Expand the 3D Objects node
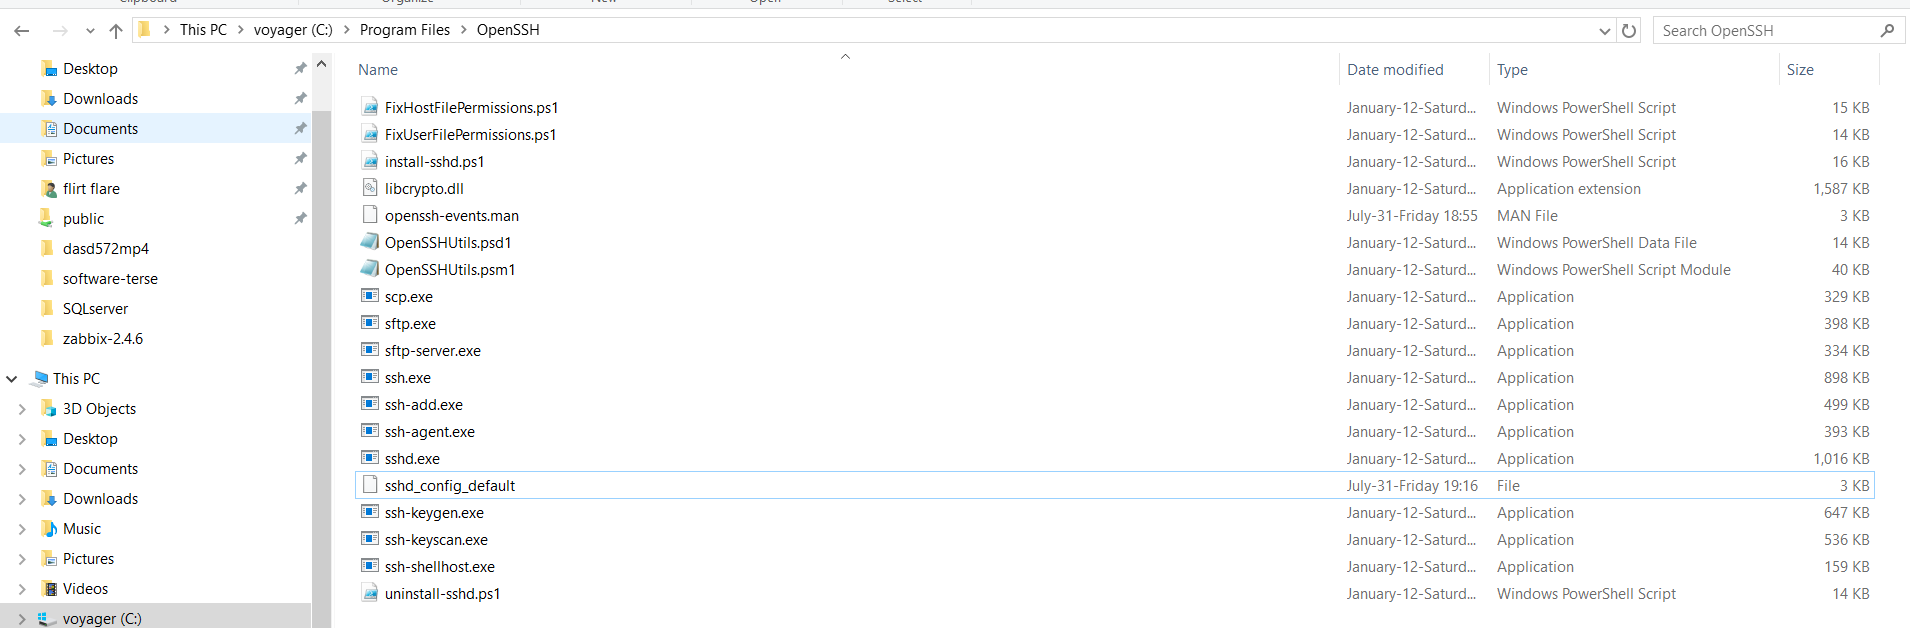This screenshot has width=1910, height=628. pyautogui.click(x=22, y=409)
